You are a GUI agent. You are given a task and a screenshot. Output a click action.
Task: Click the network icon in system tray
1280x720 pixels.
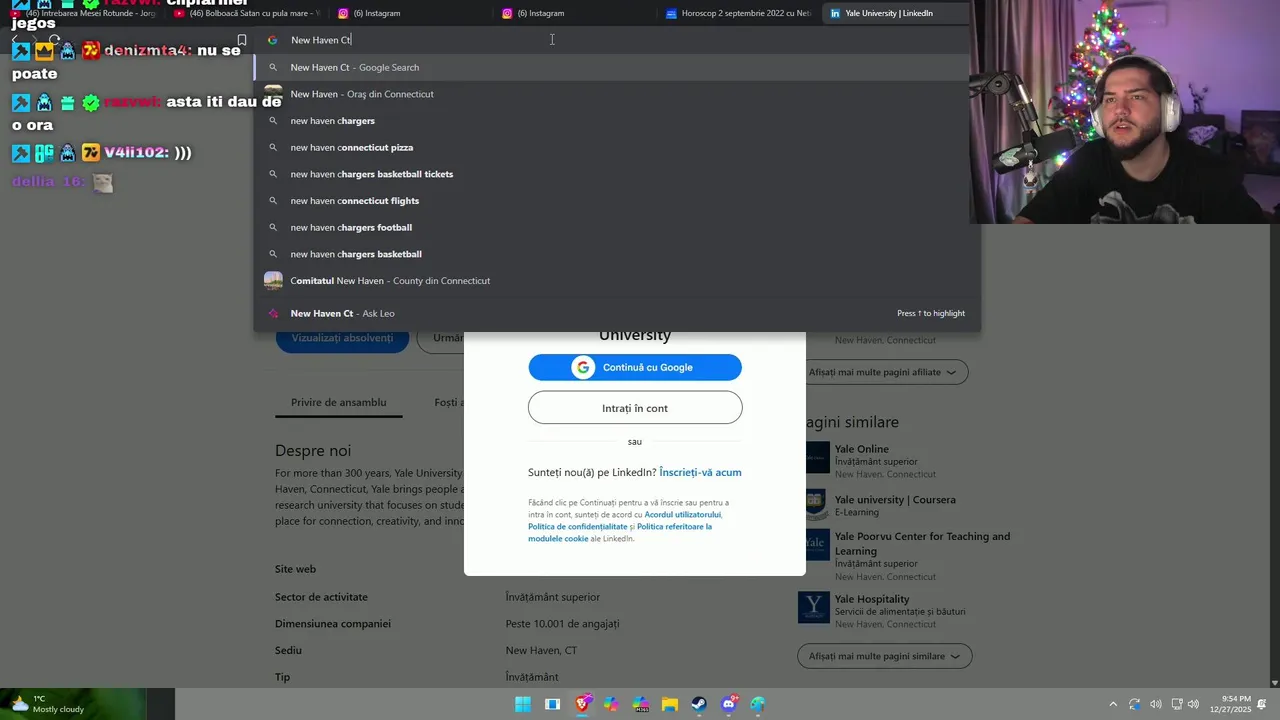pyautogui.click(x=1177, y=704)
